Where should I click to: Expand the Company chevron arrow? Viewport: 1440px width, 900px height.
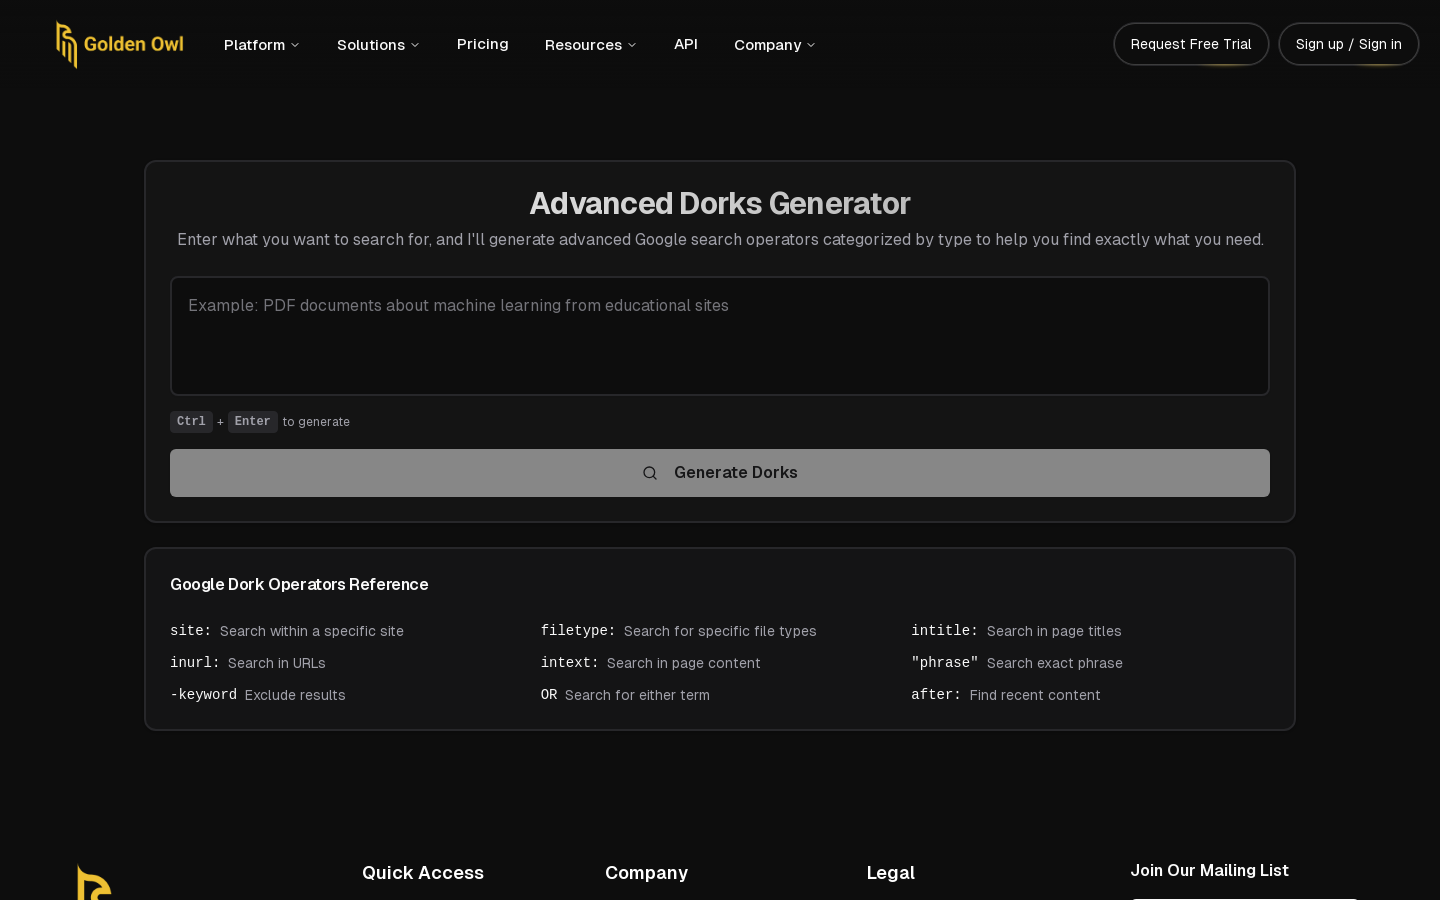(x=811, y=45)
